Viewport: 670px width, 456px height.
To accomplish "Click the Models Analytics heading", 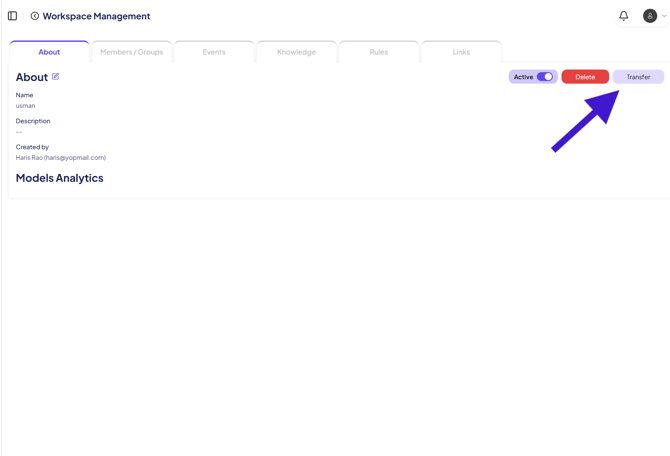I will coord(59,178).
